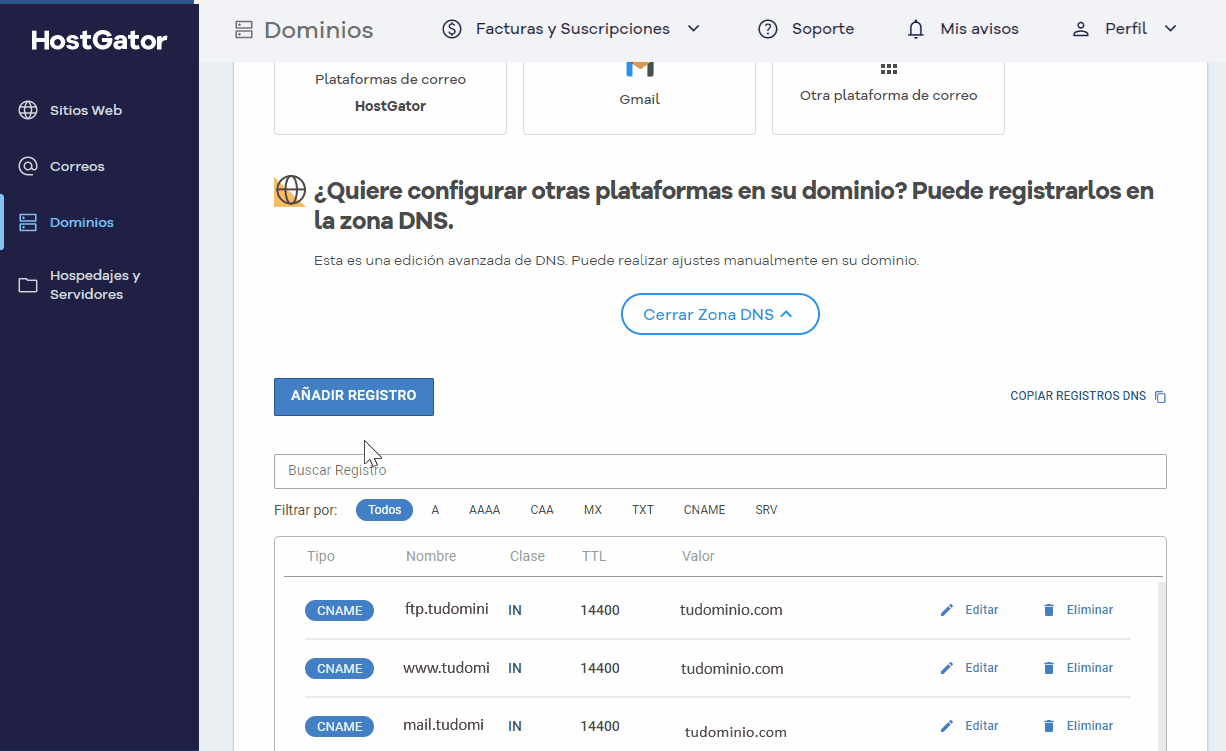This screenshot has height=751, width=1226.
Task: Click the globe icon beside the DNS heading
Action: (x=289, y=191)
